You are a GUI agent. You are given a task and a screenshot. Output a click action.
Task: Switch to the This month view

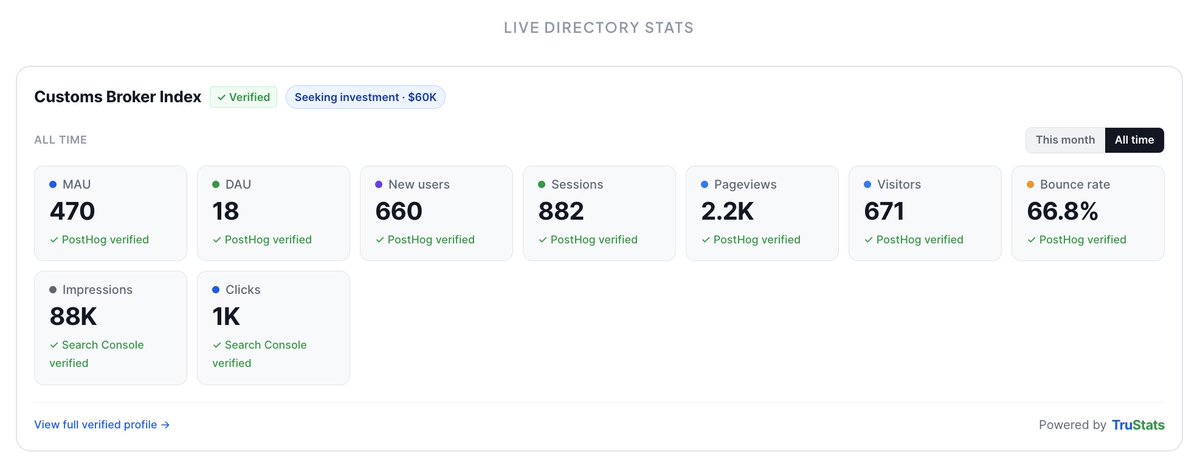pyautogui.click(x=1065, y=140)
